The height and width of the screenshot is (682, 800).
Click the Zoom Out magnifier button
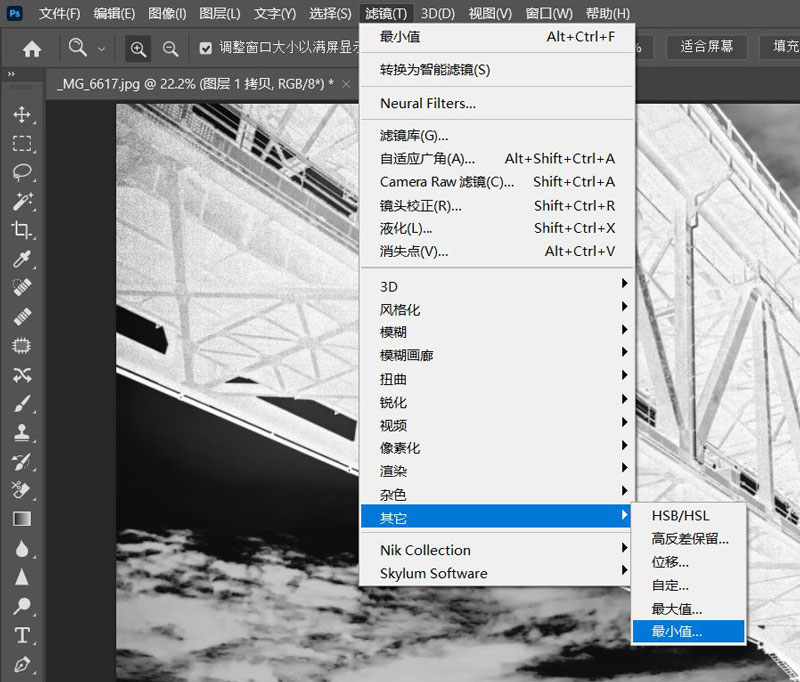click(x=170, y=49)
